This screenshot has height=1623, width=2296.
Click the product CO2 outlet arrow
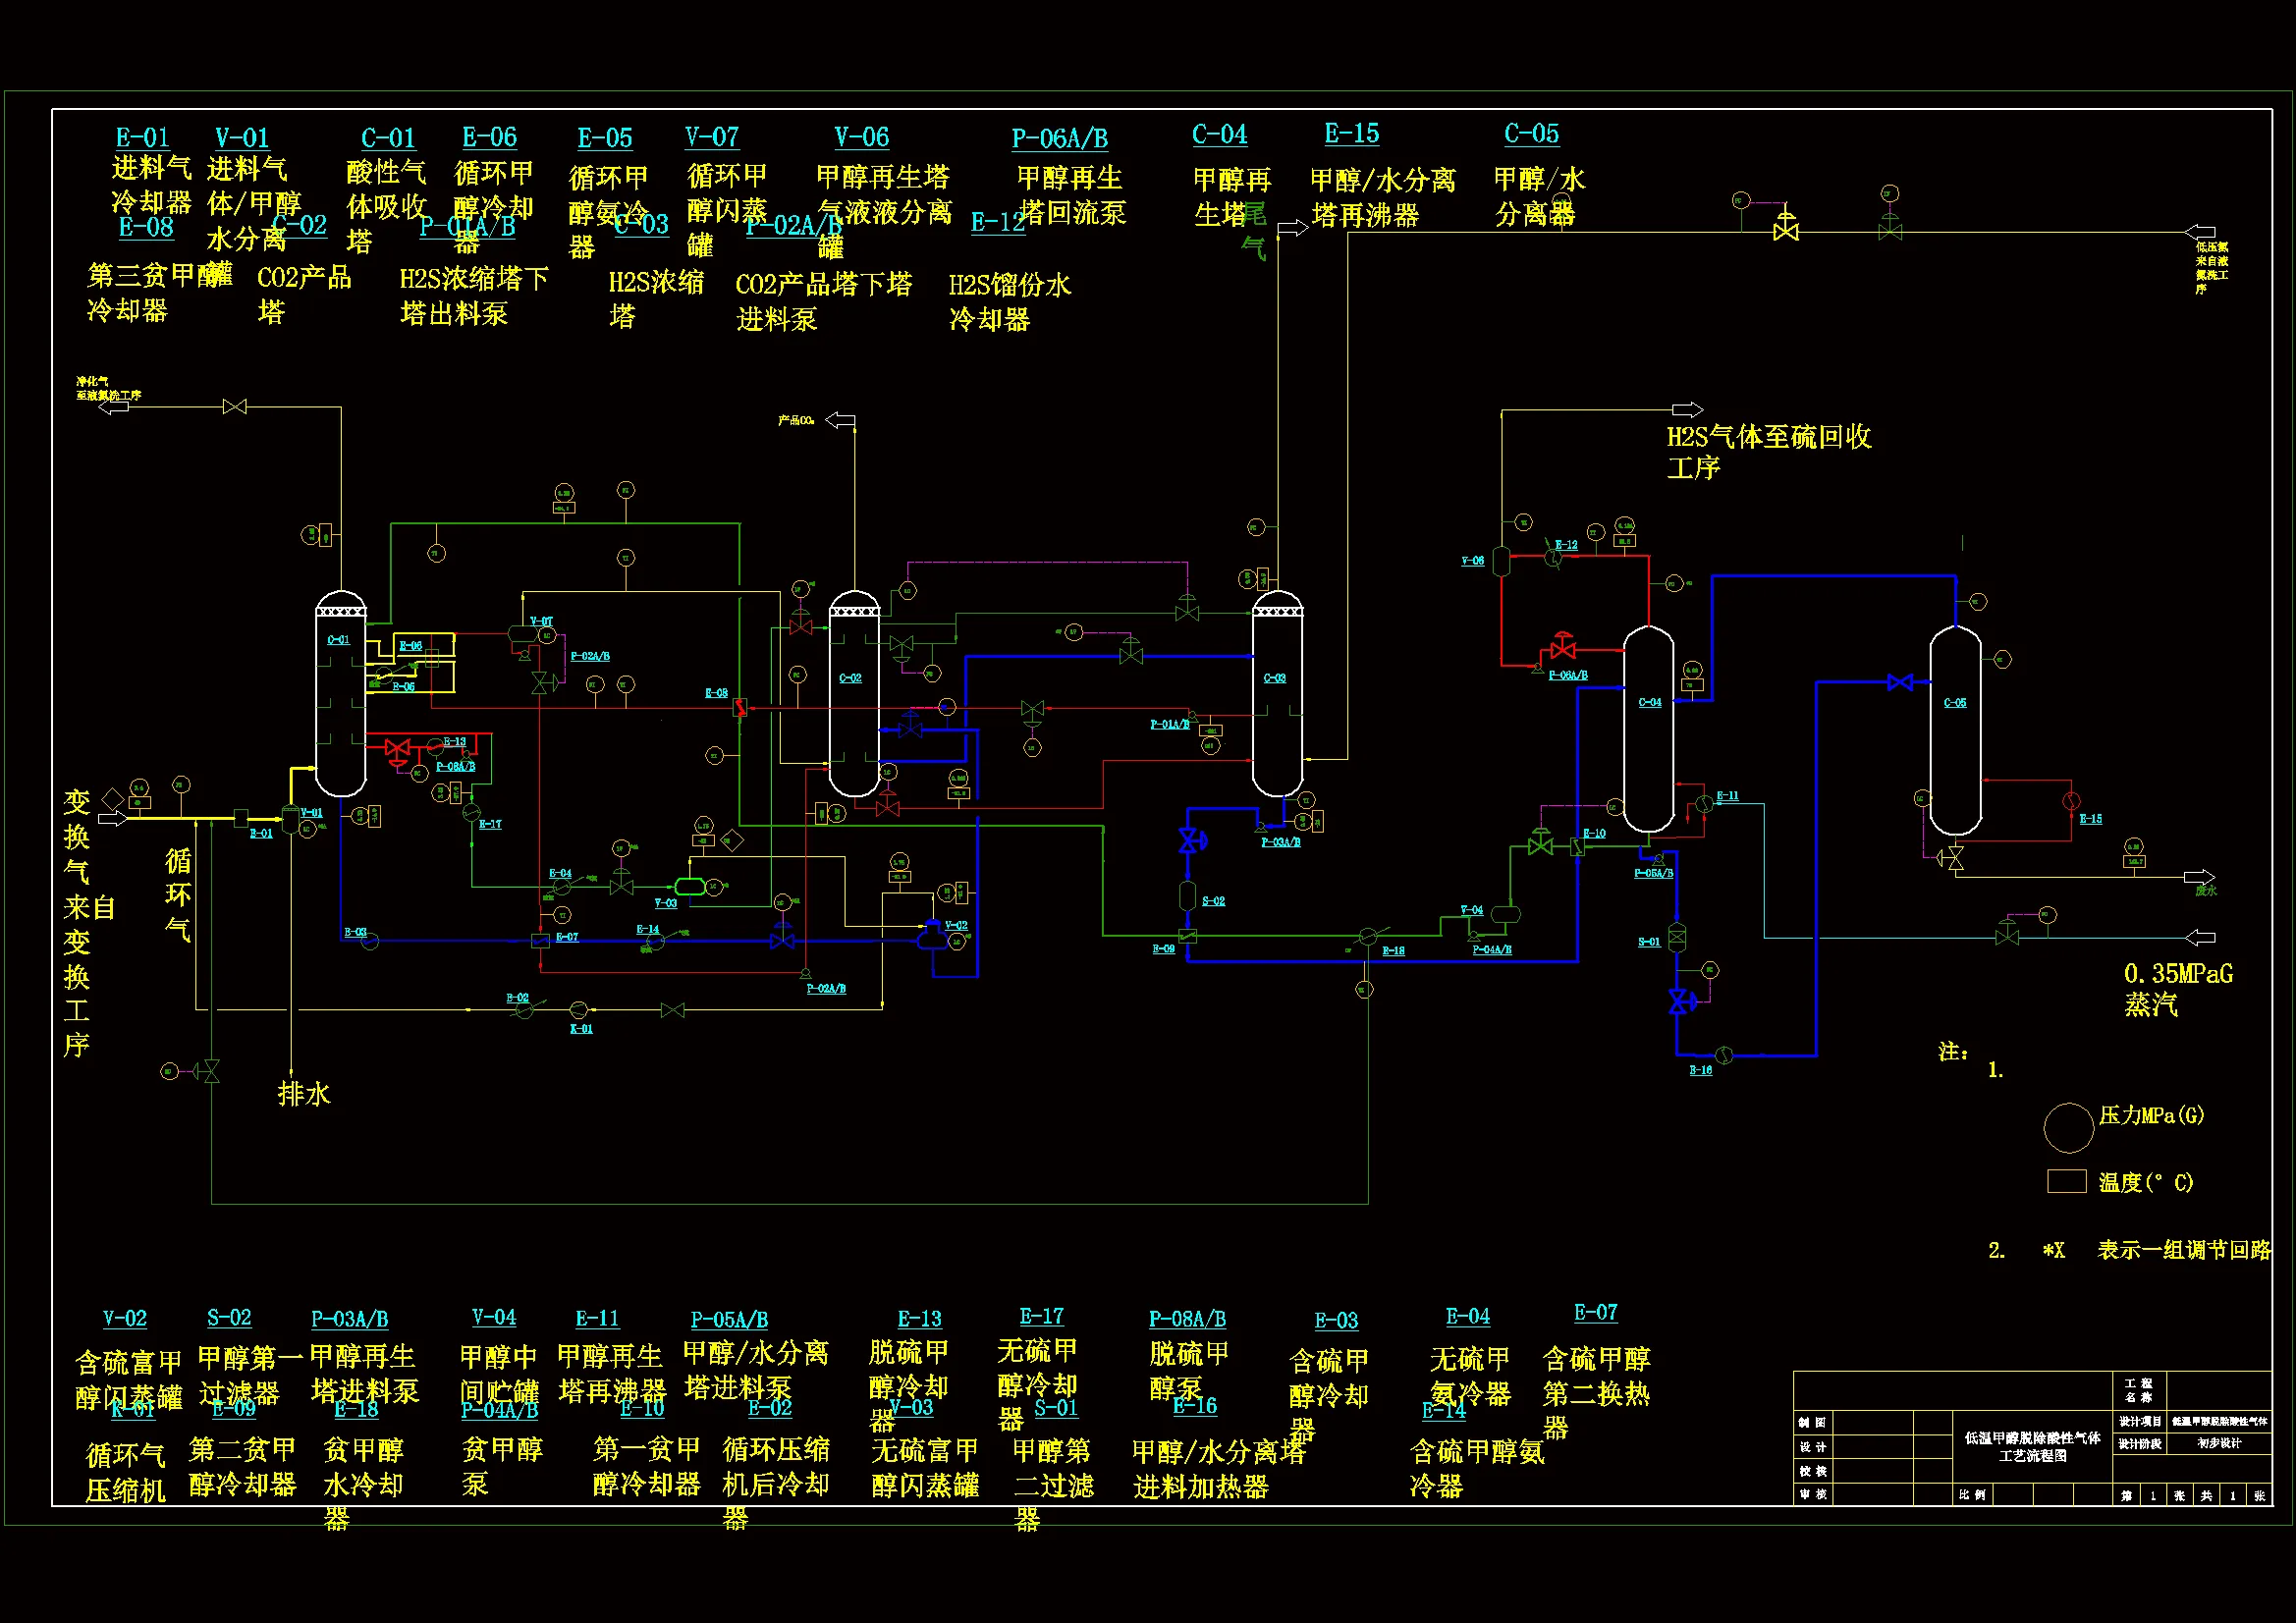coord(840,420)
